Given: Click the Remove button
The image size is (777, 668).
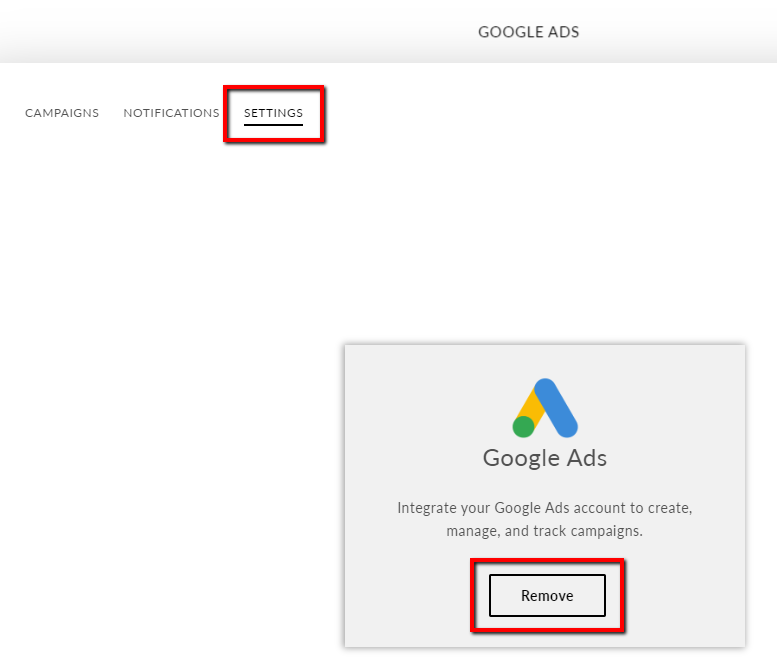Looking at the screenshot, I should [x=547, y=595].
